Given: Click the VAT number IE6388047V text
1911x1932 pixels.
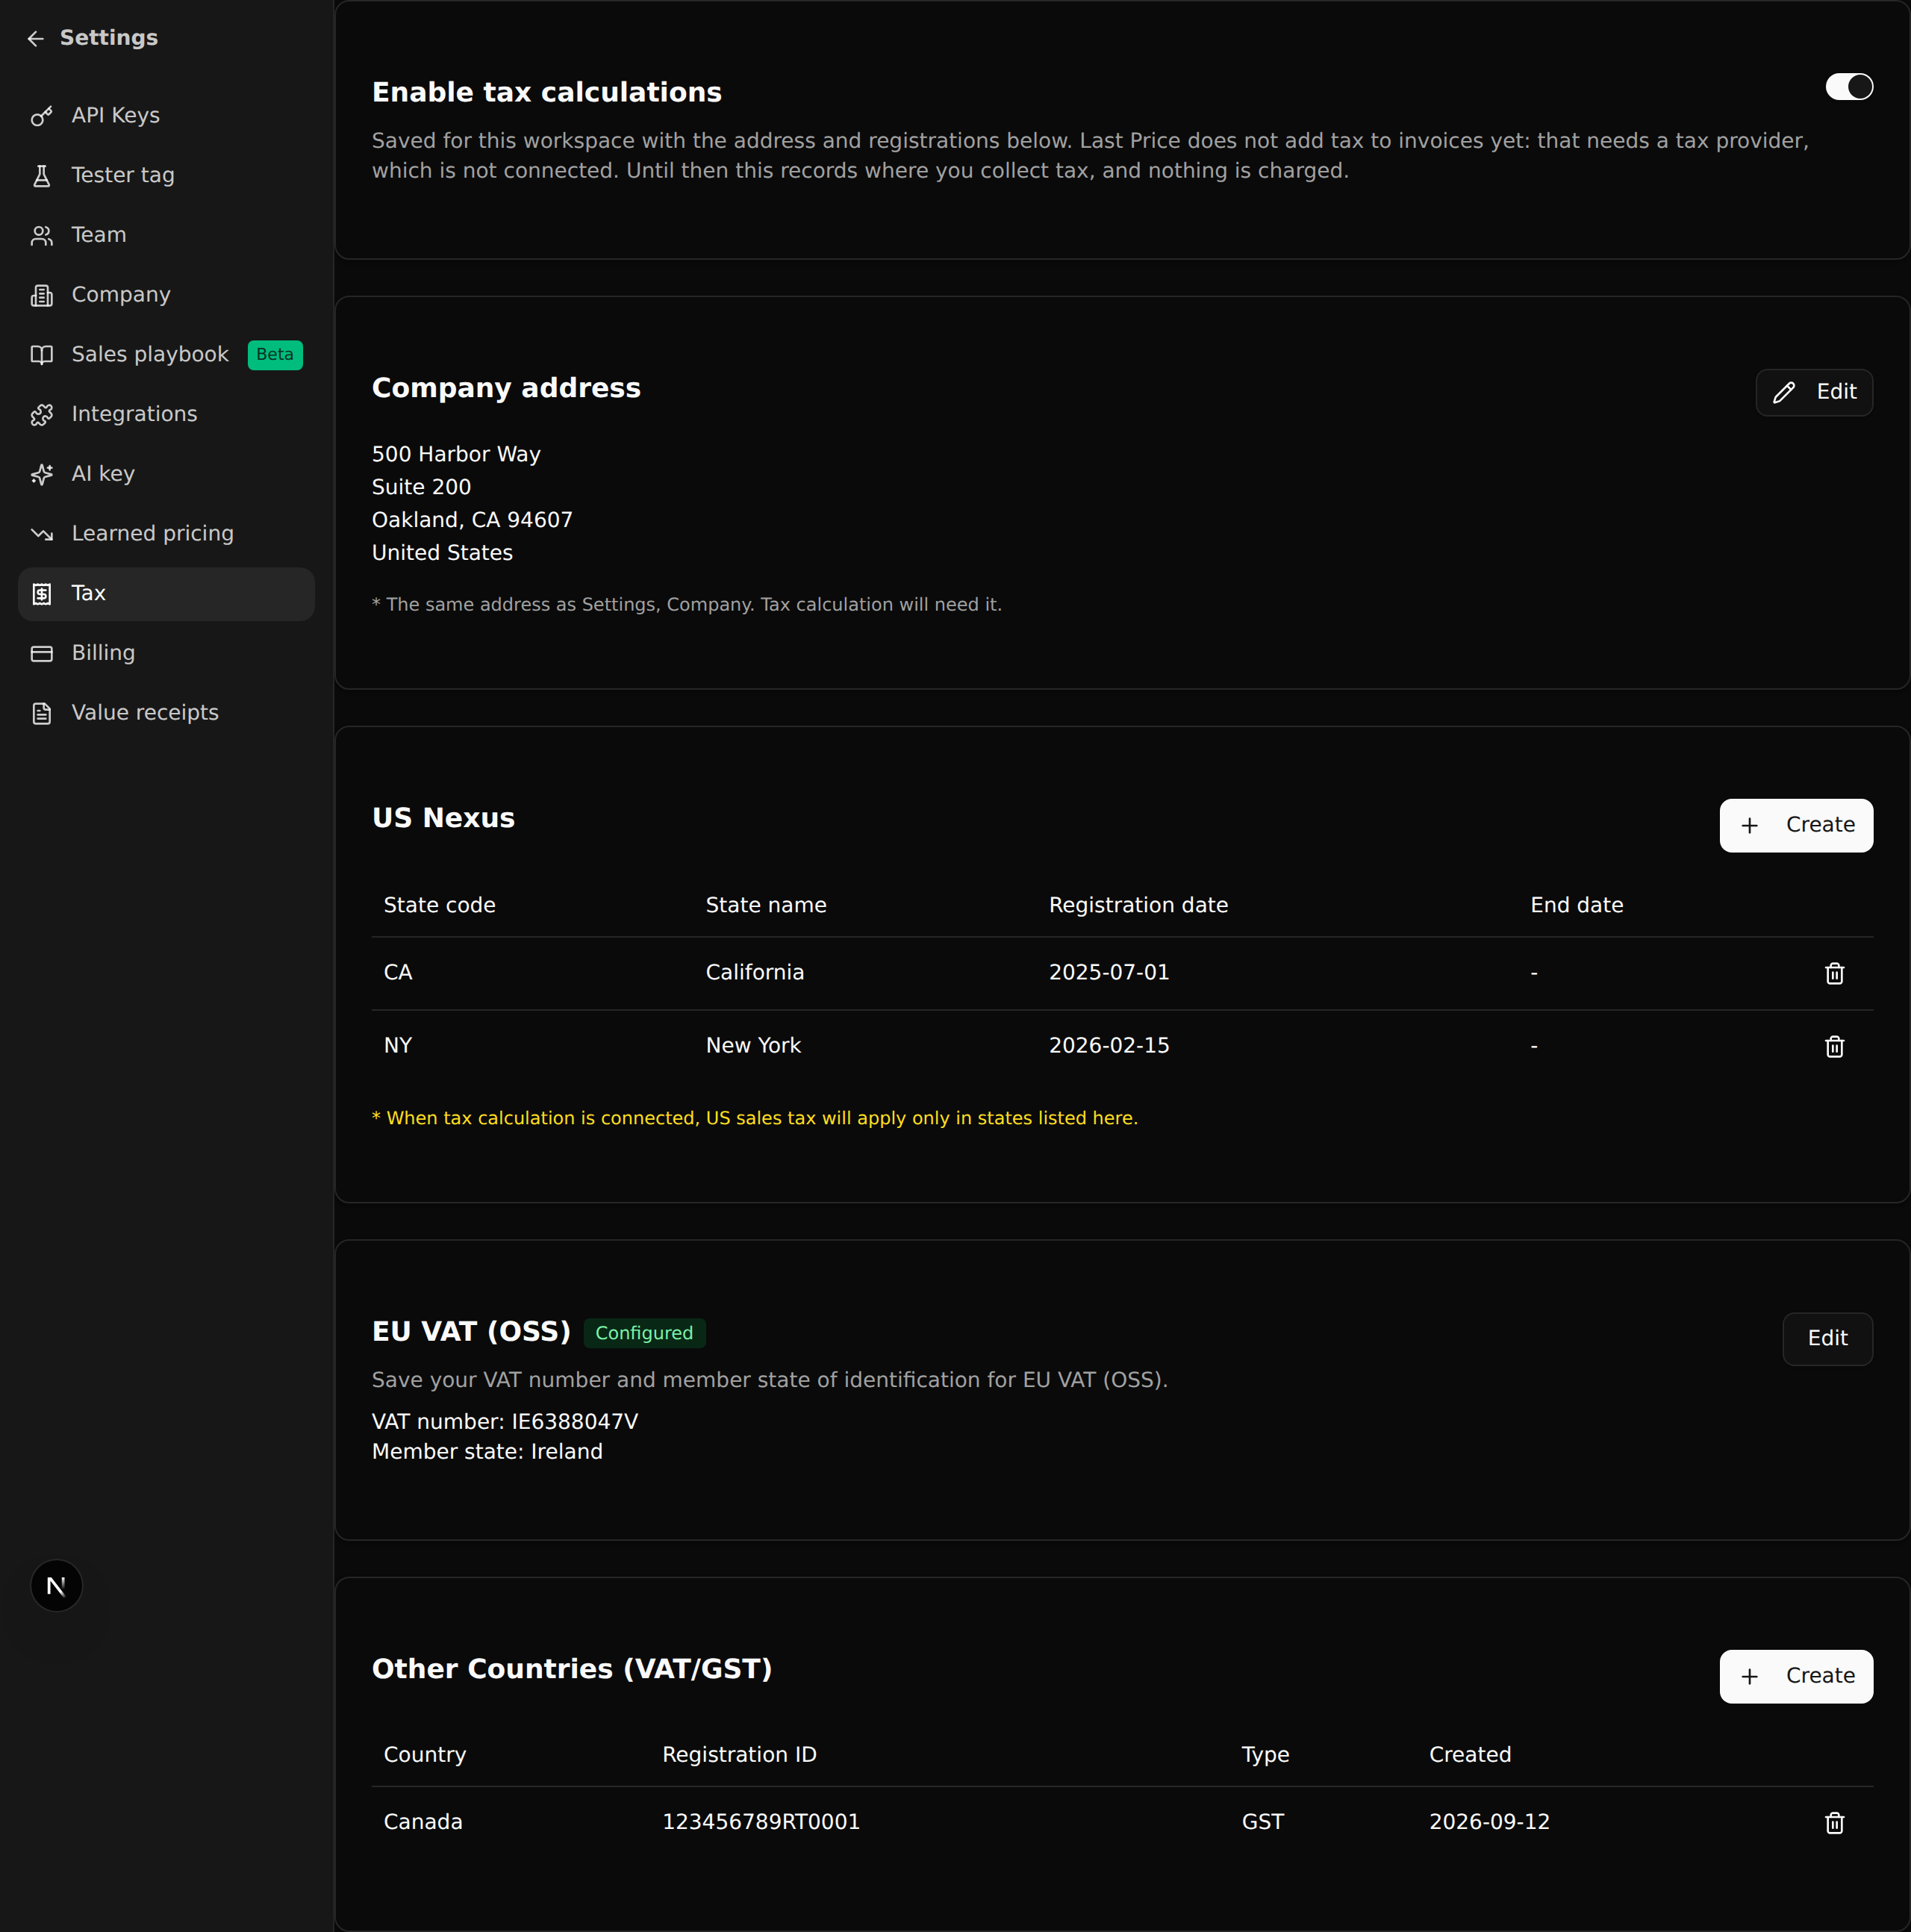Looking at the screenshot, I should pos(505,1421).
